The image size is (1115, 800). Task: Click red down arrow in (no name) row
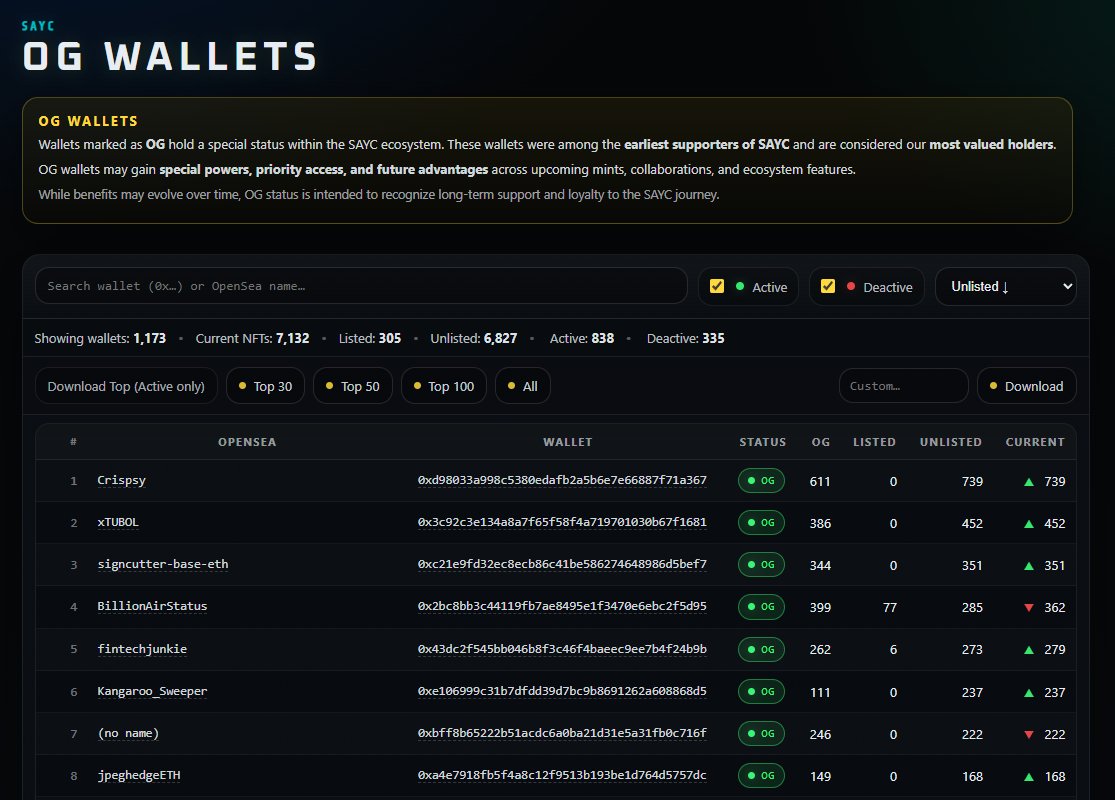(1028, 735)
